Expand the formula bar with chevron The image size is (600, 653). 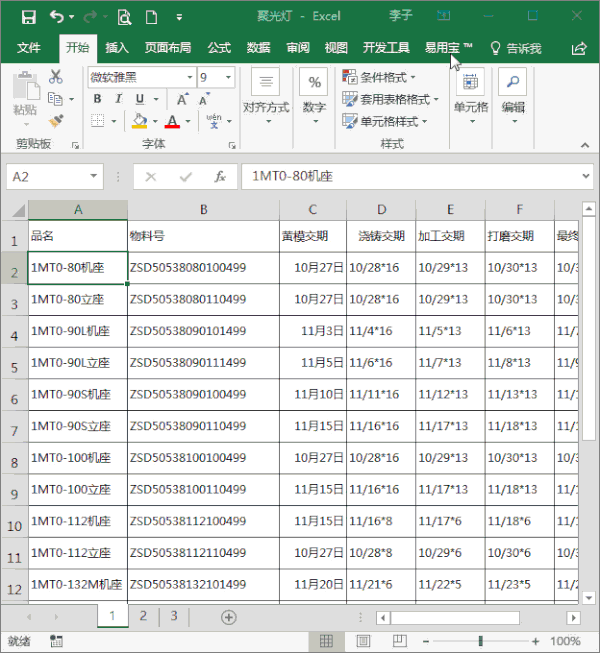pos(586,176)
